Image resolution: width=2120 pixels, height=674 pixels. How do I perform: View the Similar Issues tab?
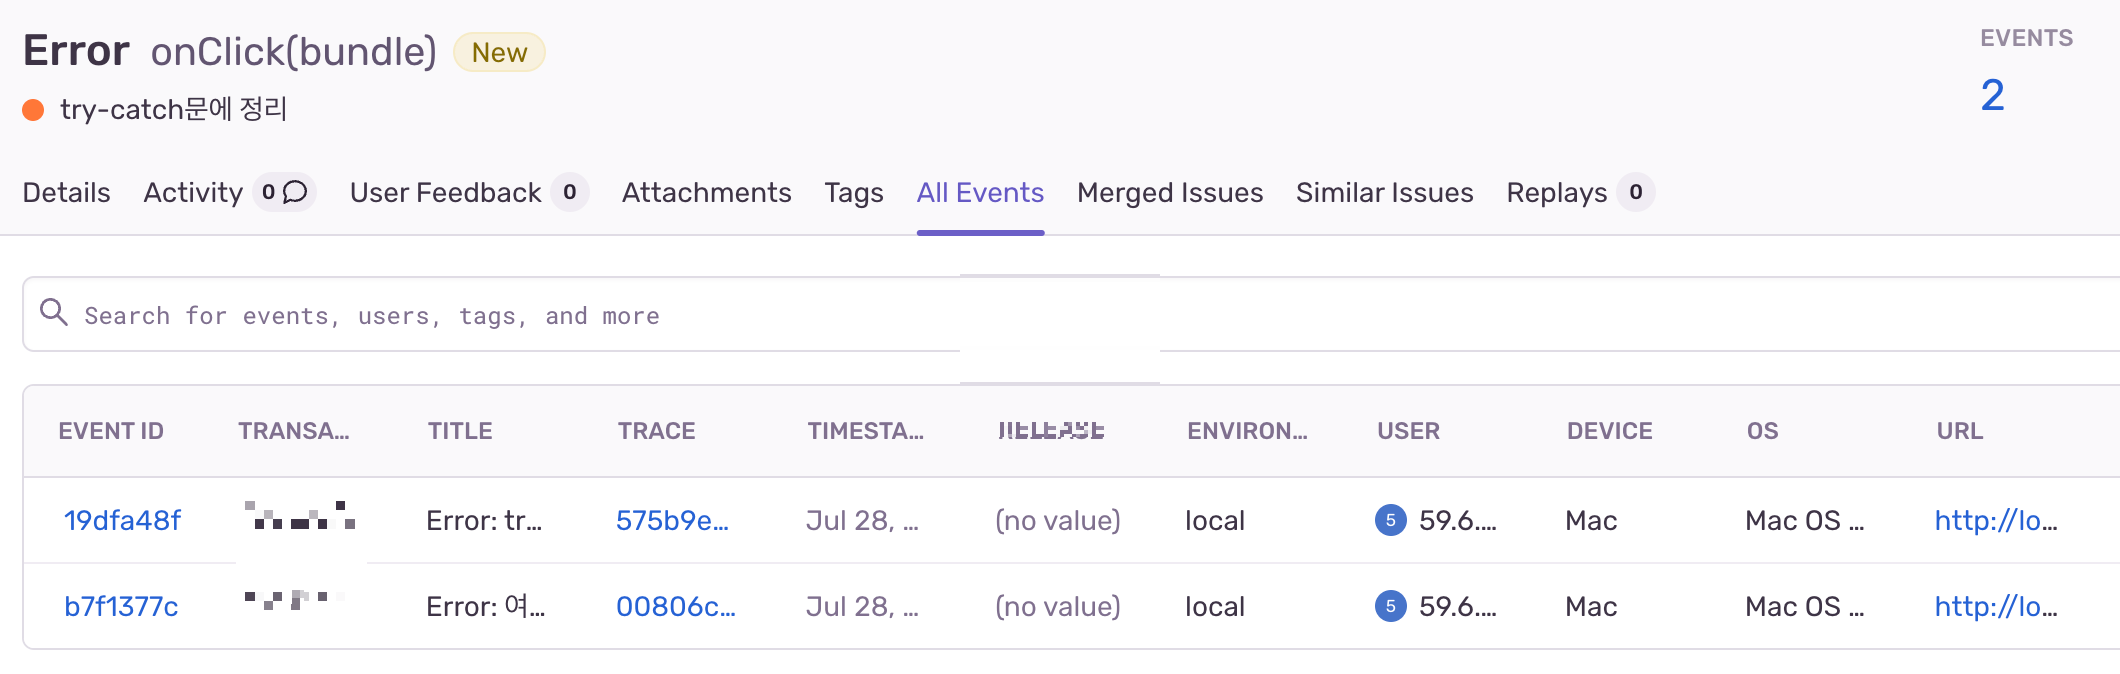click(1385, 192)
